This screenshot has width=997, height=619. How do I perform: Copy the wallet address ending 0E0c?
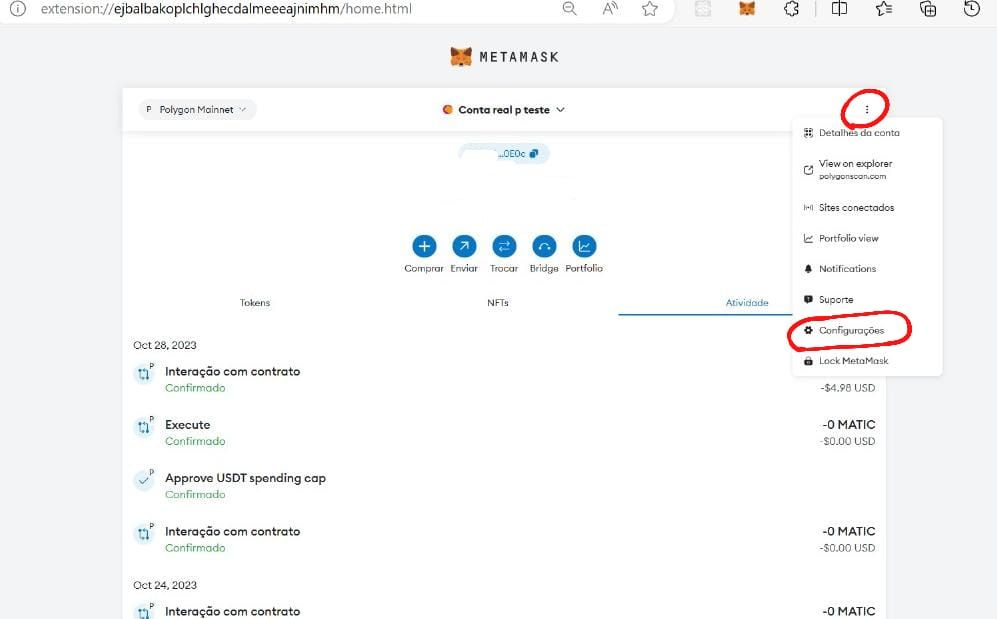[x=533, y=153]
